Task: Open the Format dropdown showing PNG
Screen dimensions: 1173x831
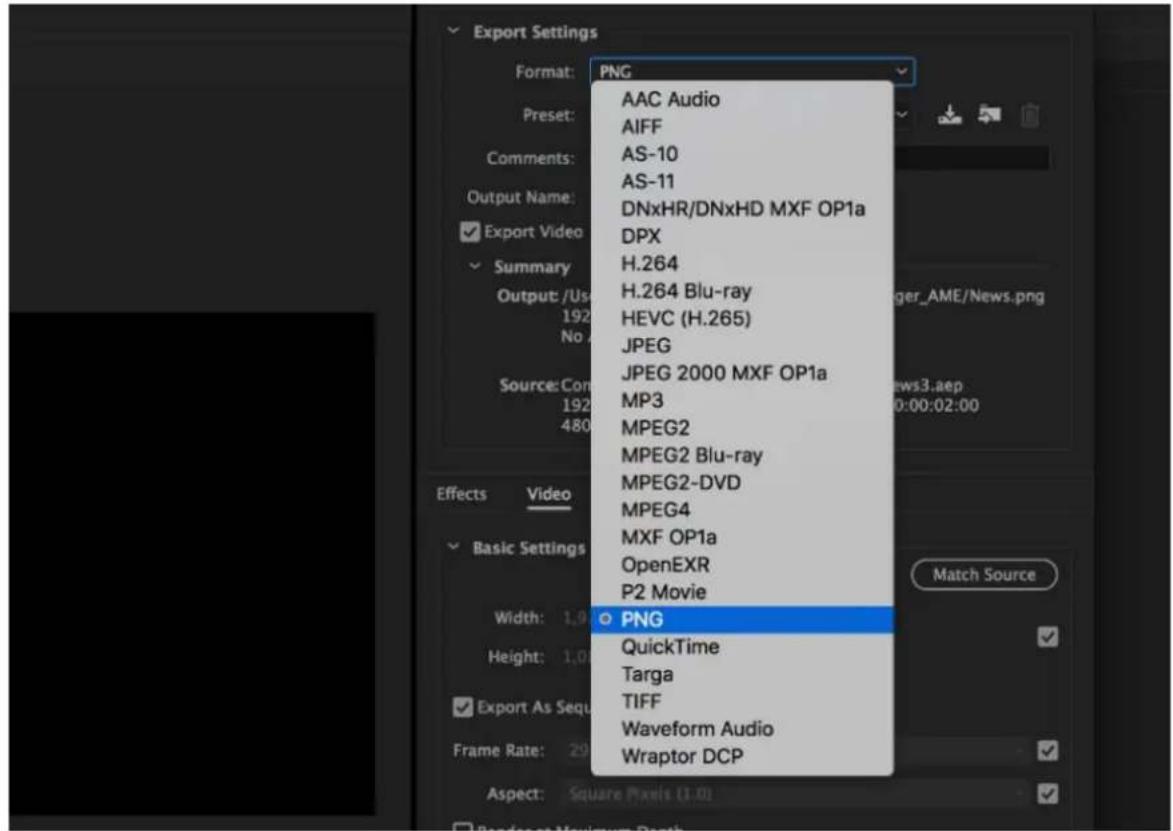Action: 752,71
